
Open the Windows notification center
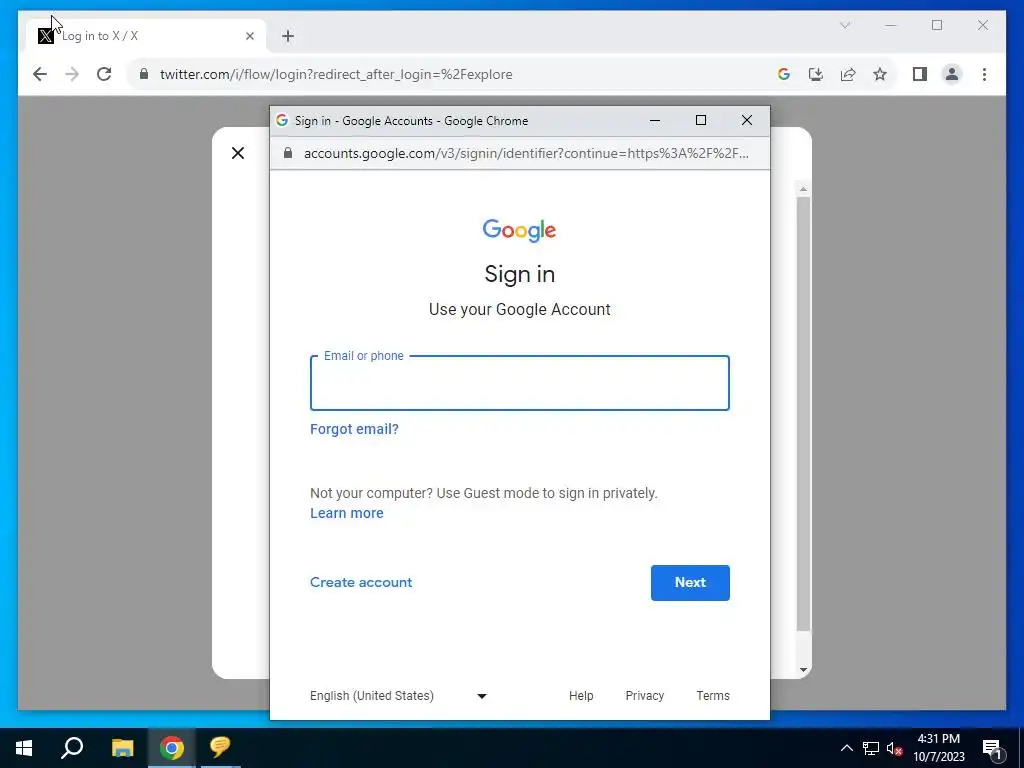pyautogui.click(x=992, y=748)
